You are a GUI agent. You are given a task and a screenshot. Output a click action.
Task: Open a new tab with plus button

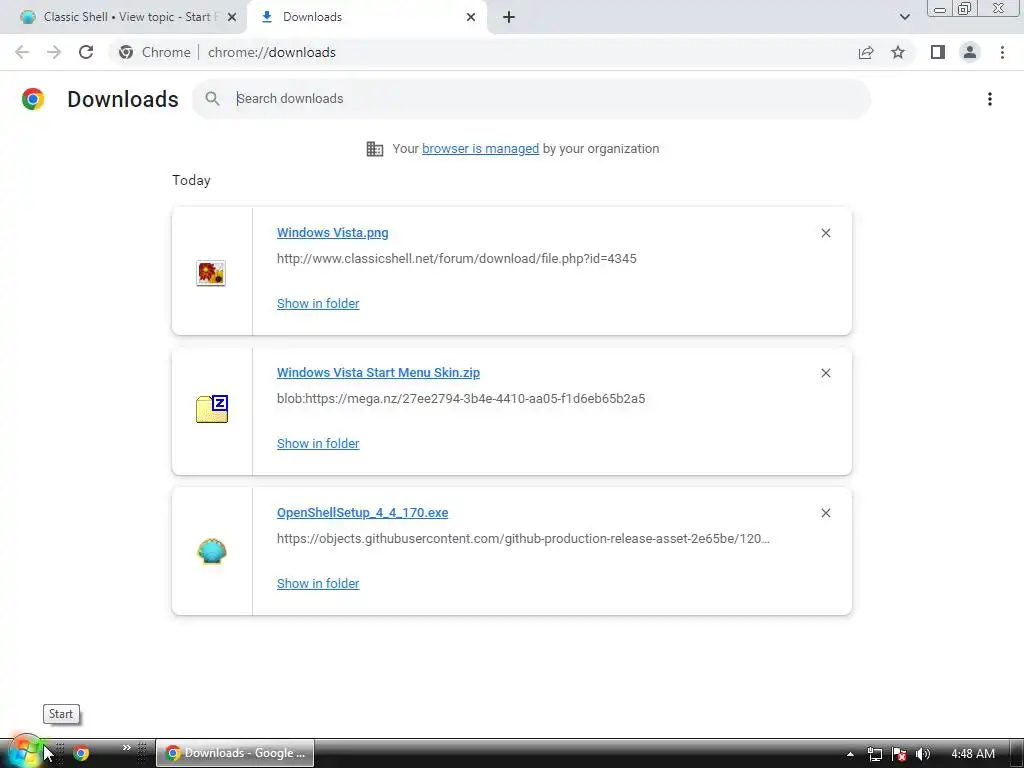509,17
